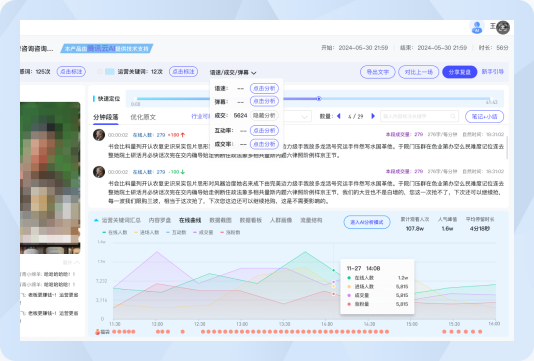Click the 猫货 marker row icon

(x=97, y=332)
